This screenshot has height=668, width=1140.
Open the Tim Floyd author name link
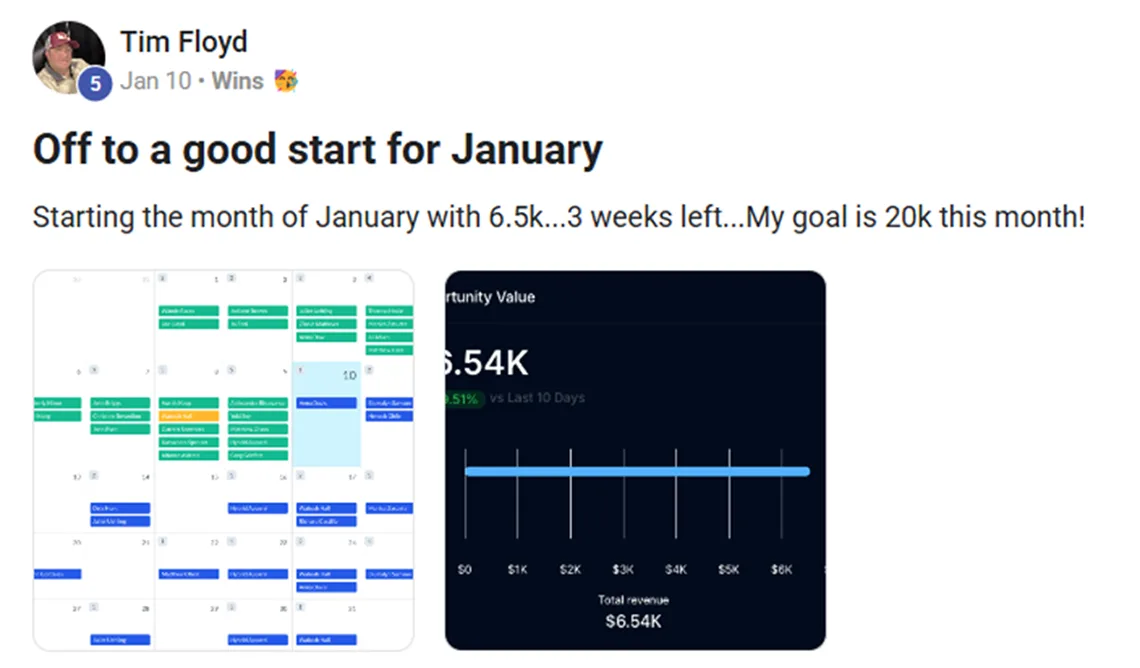click(183, 42)
